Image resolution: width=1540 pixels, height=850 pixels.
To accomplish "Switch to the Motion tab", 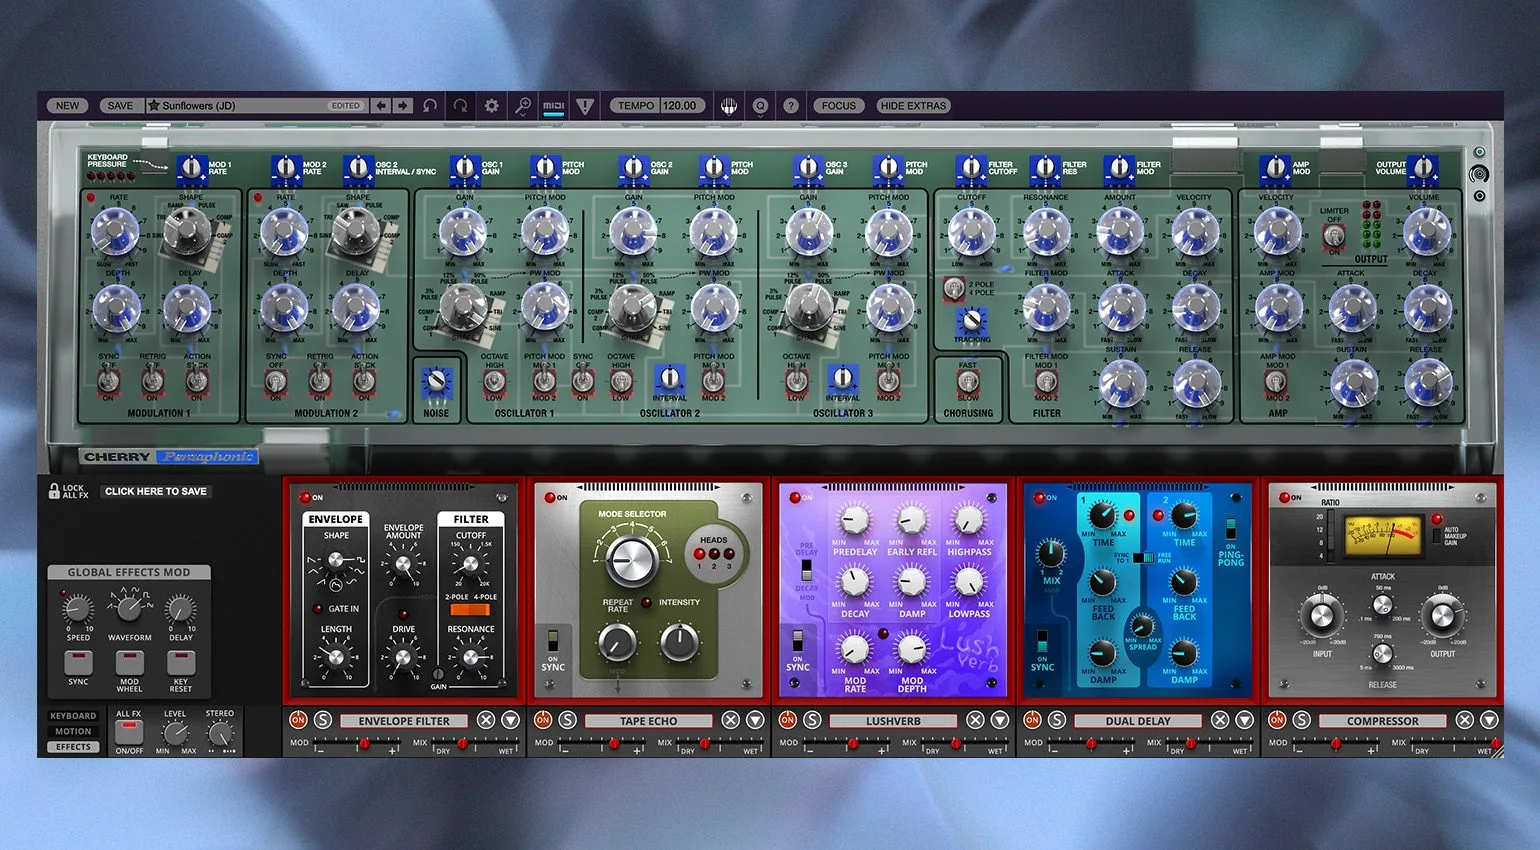I will (73, 731).
